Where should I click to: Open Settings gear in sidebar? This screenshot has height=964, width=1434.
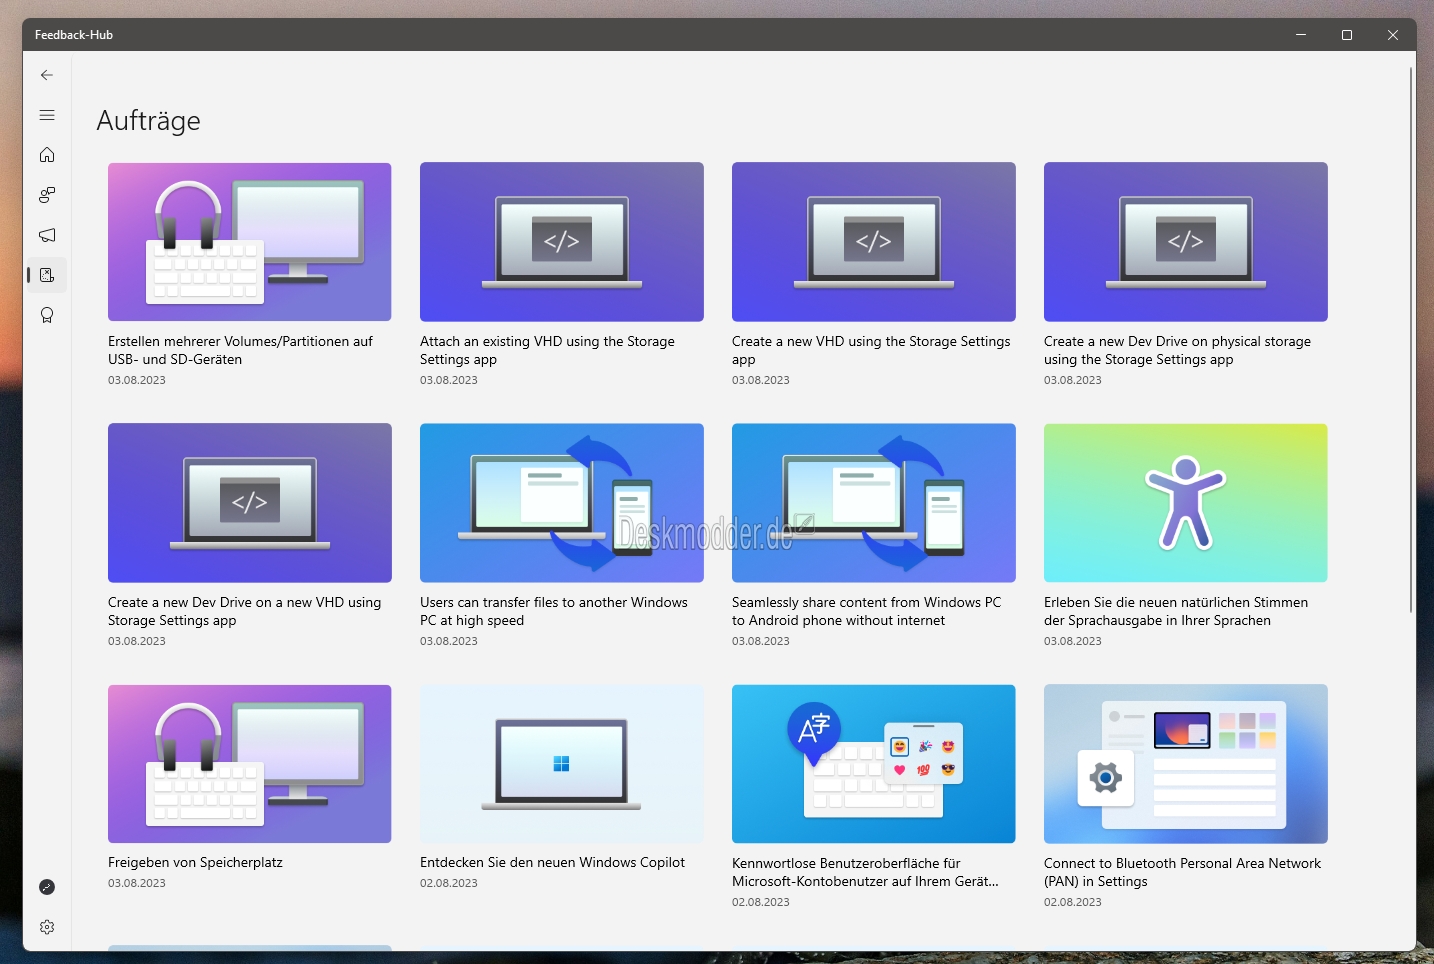[x=47, y=927]
